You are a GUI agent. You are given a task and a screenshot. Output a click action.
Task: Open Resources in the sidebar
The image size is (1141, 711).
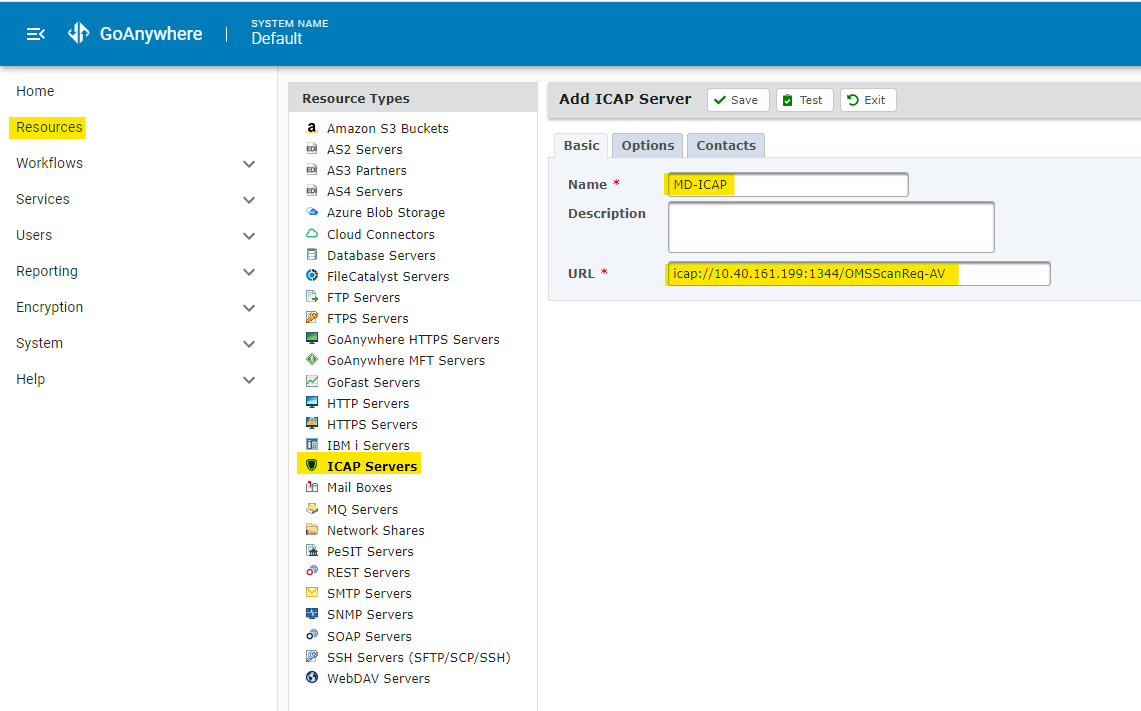coord(49,127)
